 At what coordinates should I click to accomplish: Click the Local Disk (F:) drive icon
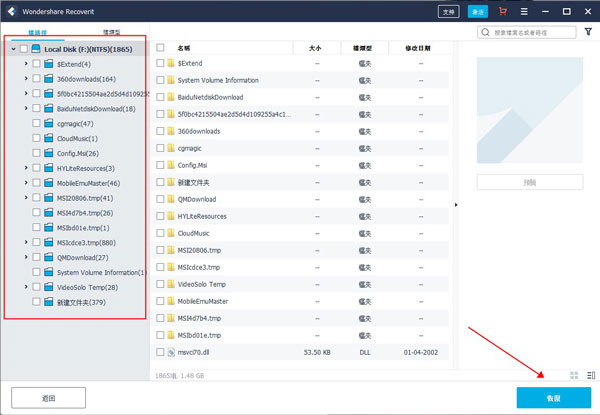tap(36, 49)
